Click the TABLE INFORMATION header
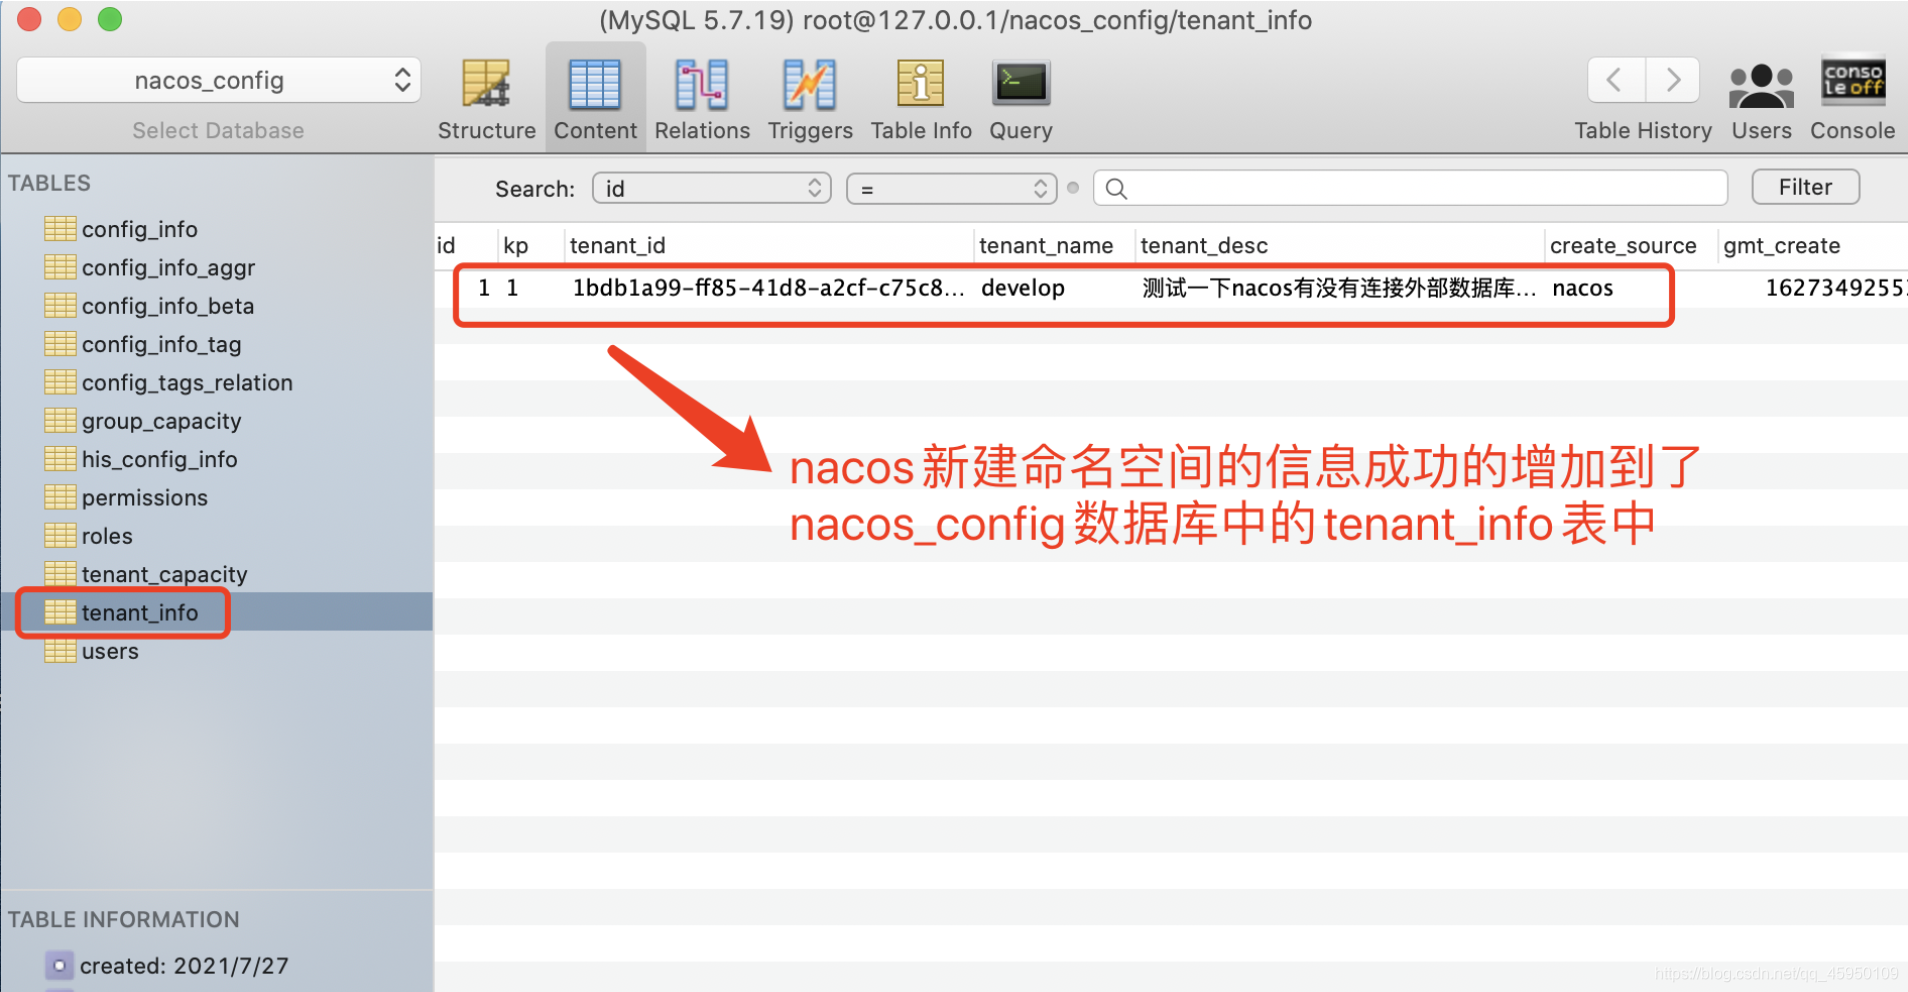The height and width of the screenshot is (992, 1908). click(124, 919)
